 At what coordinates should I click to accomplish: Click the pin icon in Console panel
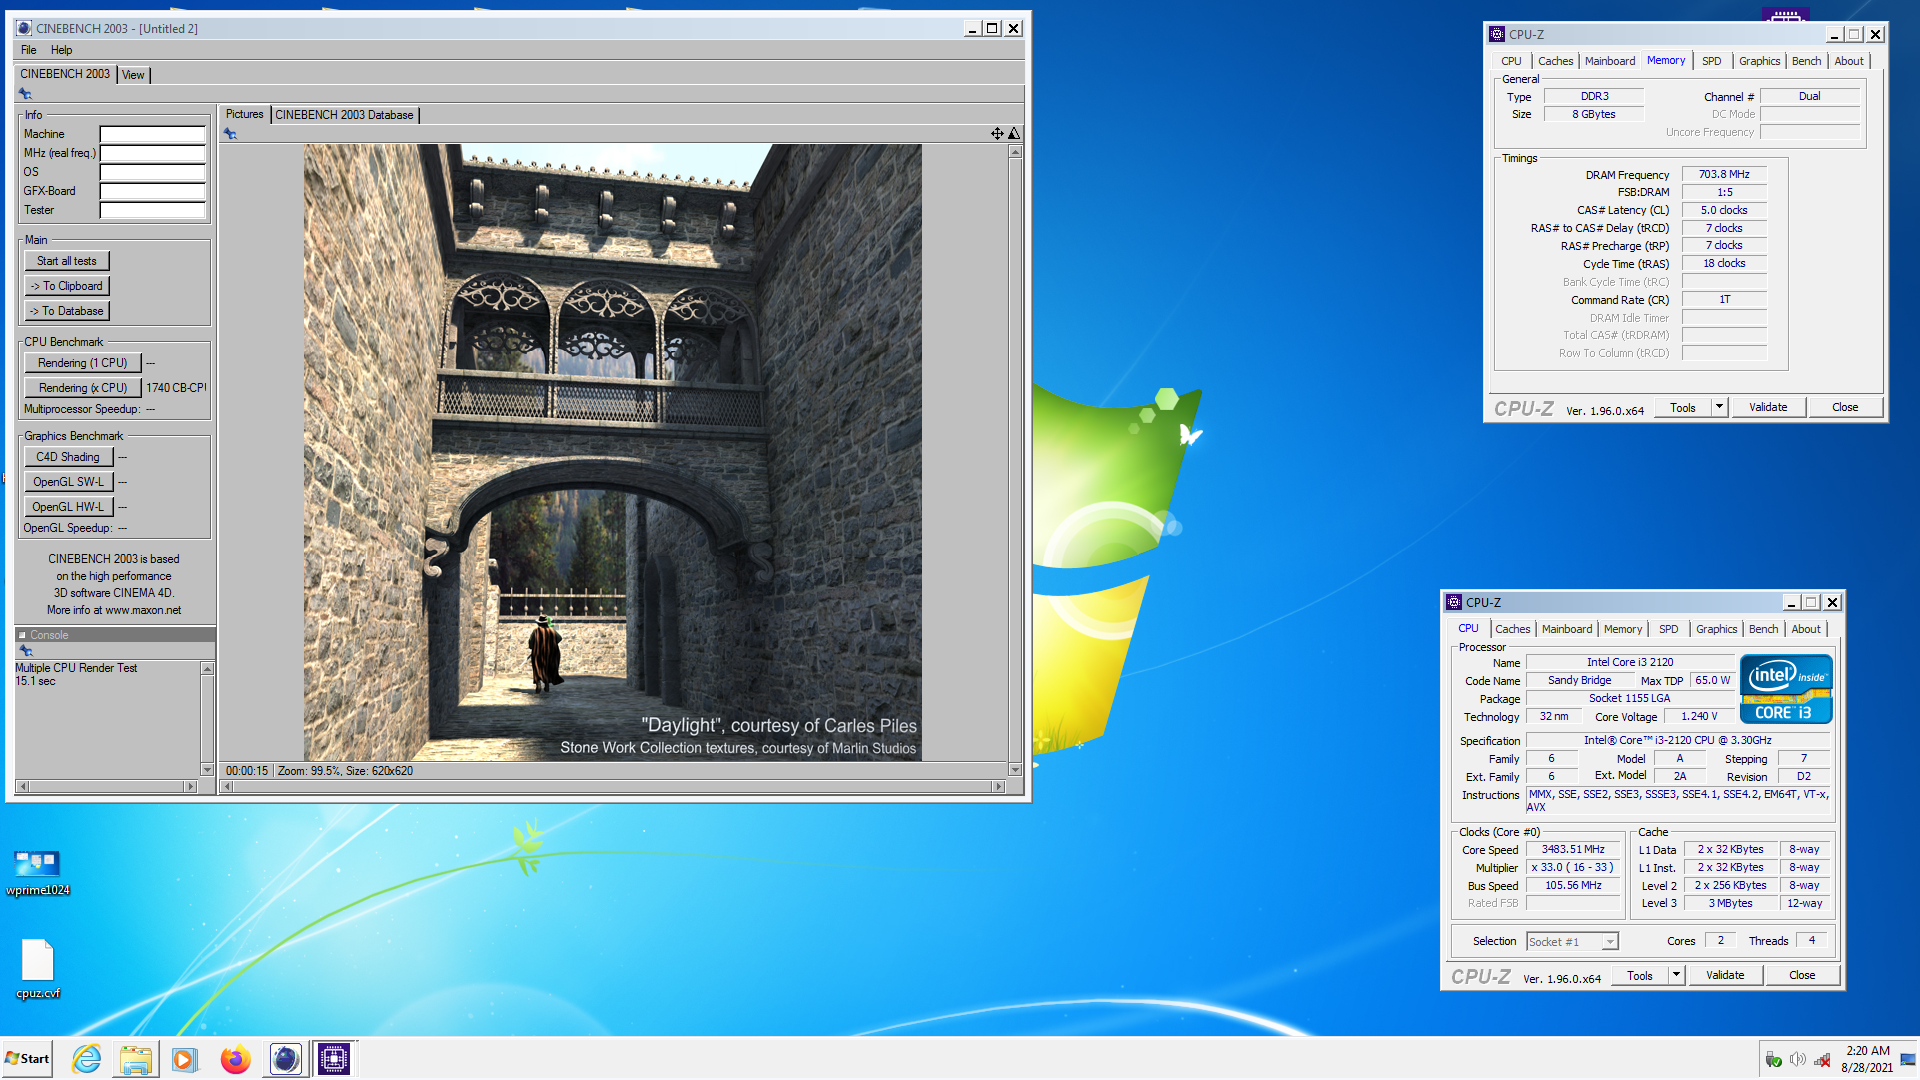point(26,651)
